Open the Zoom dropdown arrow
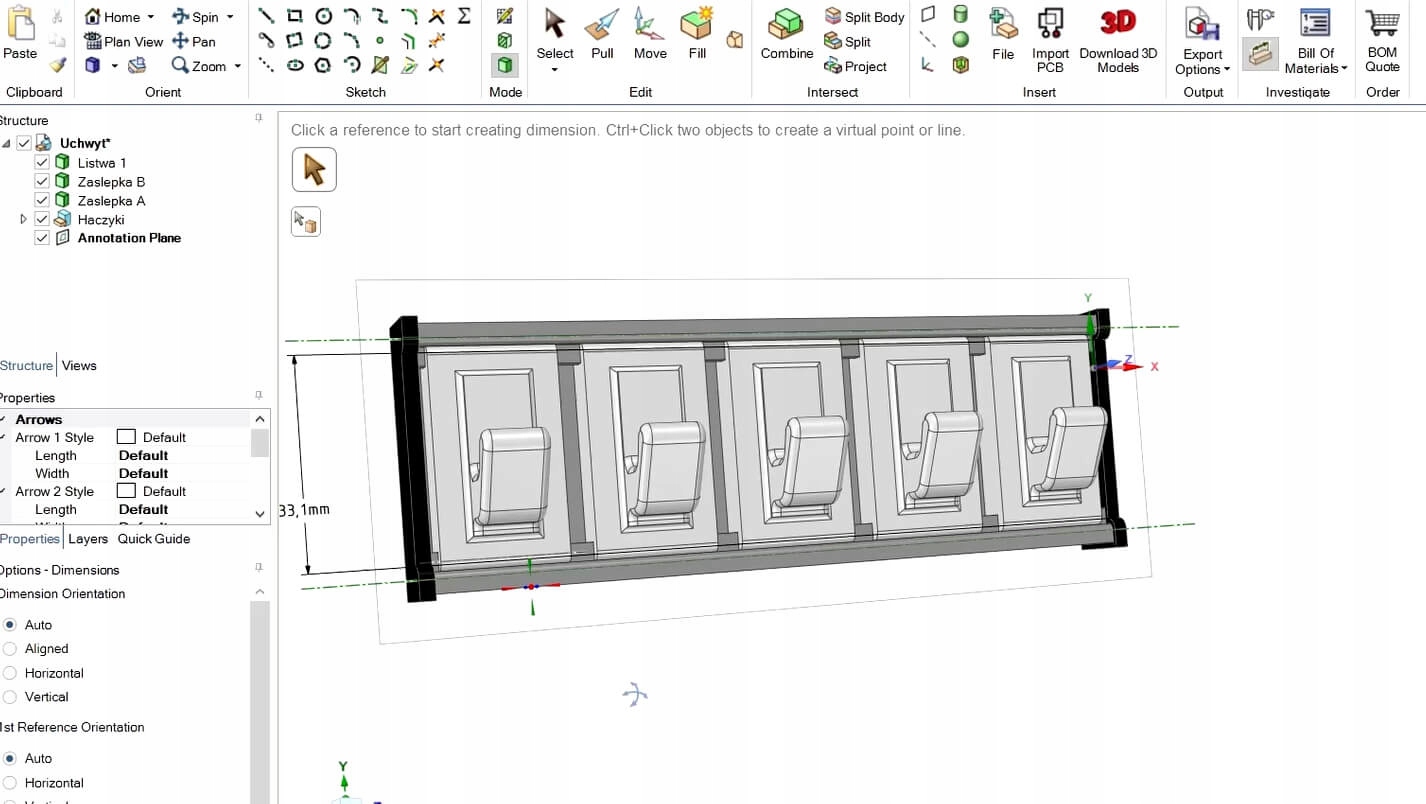 pyautogui.click(x=237, y=66)
